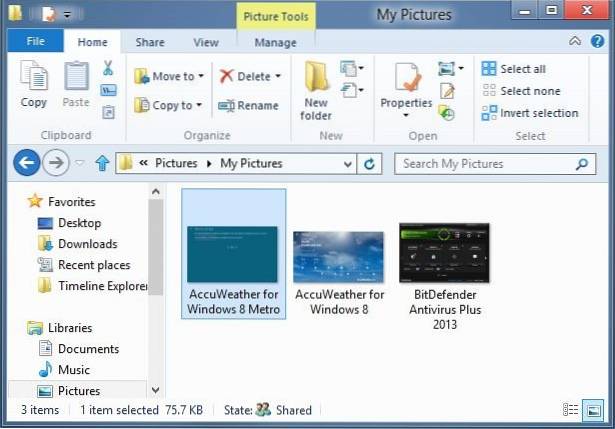Viewport: 615px width, 429px height.
Task: Create a New folder
Action: tap(316, 88)
